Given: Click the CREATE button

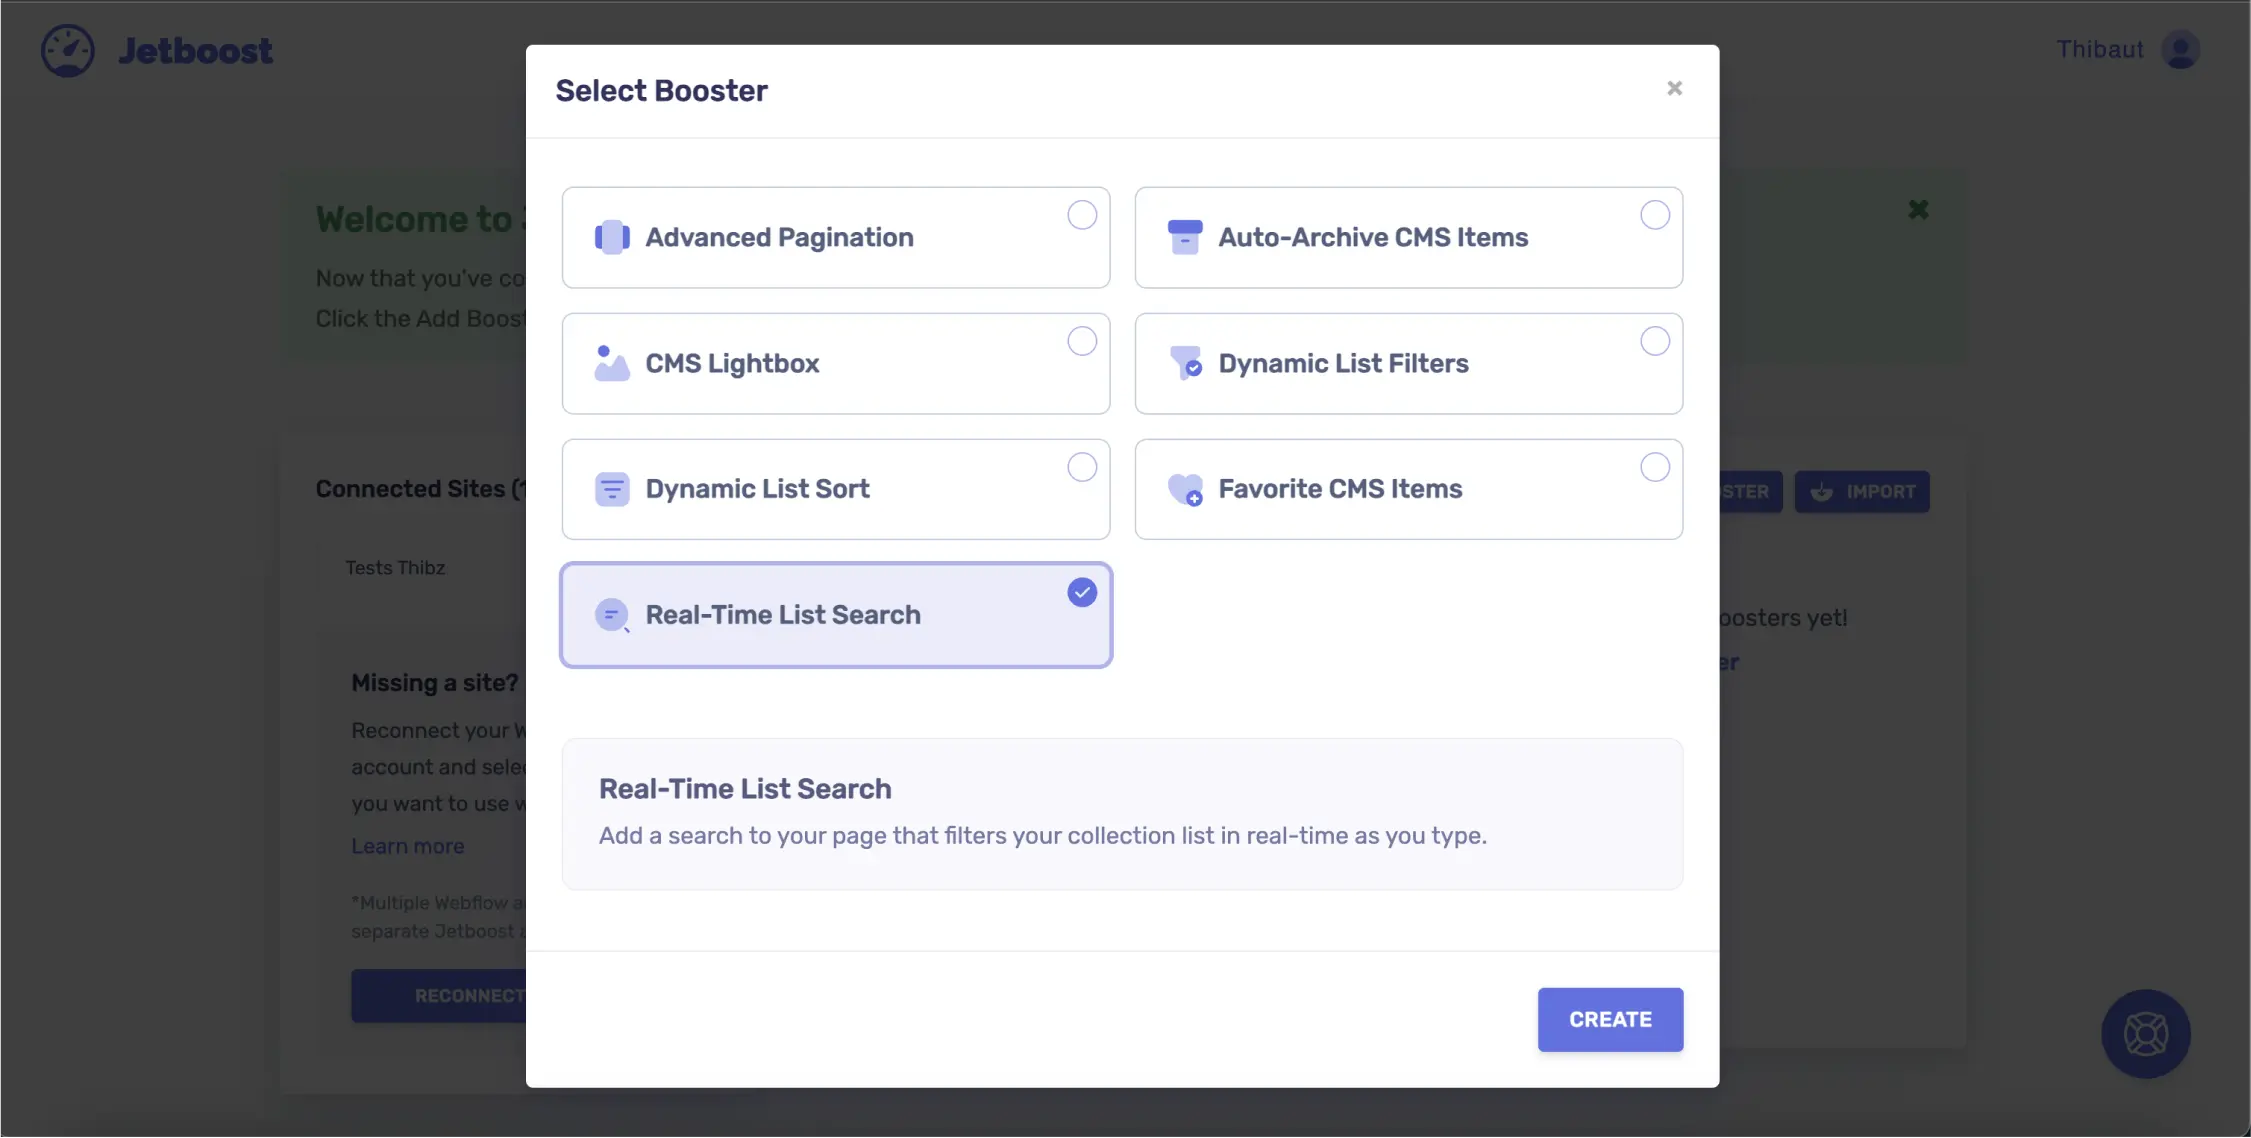Looking at the screenshot, I should (1610, 1019).
